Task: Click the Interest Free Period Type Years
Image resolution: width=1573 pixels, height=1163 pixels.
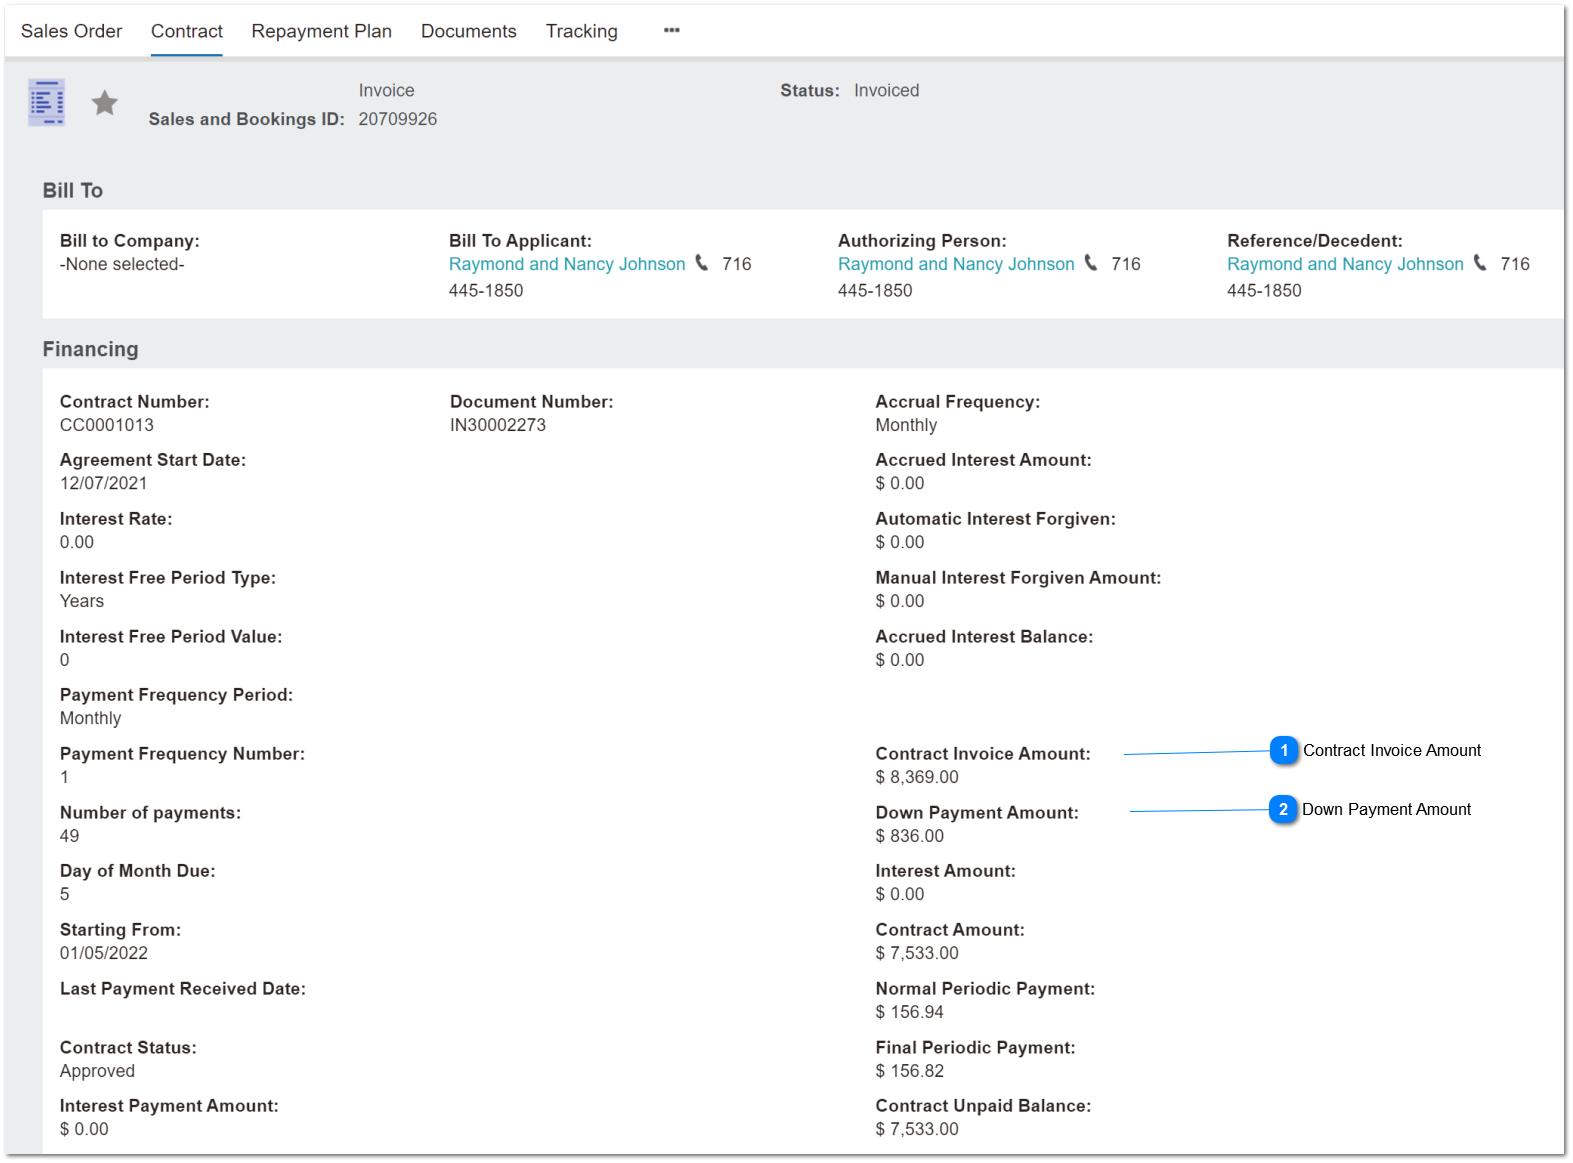Action: (82, 601)
